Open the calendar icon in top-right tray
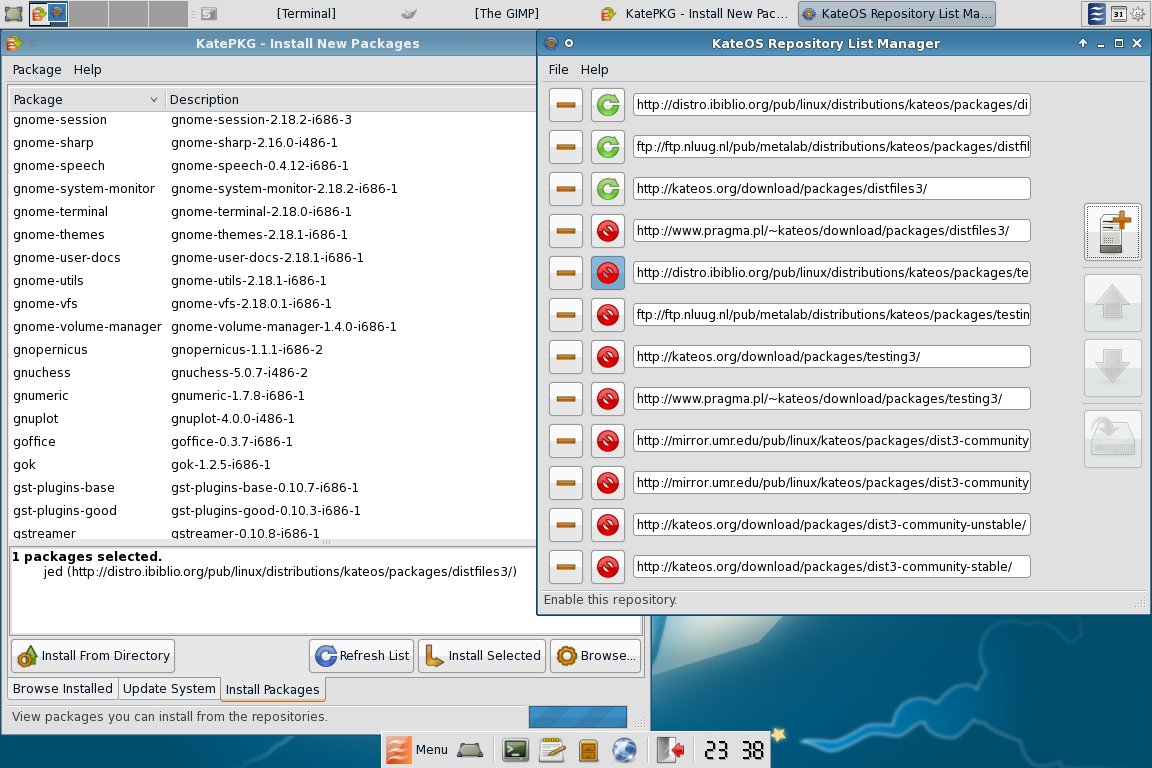 [1119, 13]
